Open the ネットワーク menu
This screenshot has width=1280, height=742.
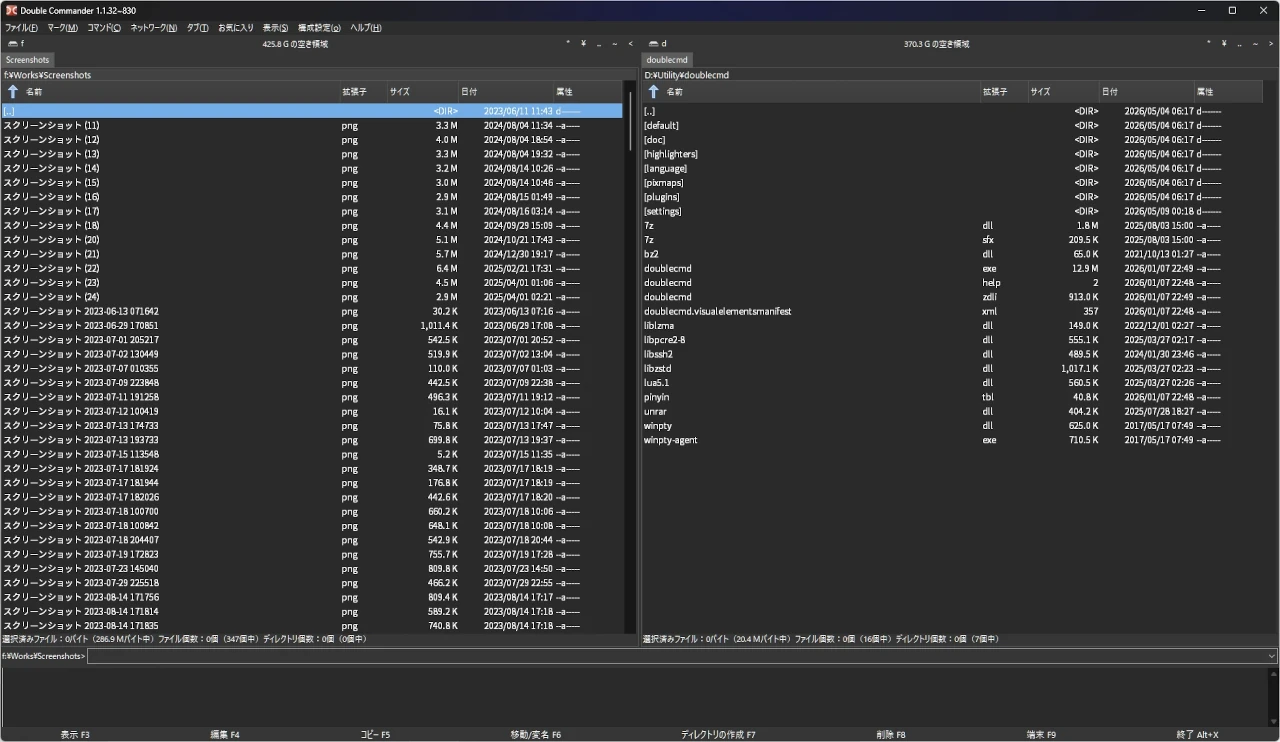(x=154, y=28)
